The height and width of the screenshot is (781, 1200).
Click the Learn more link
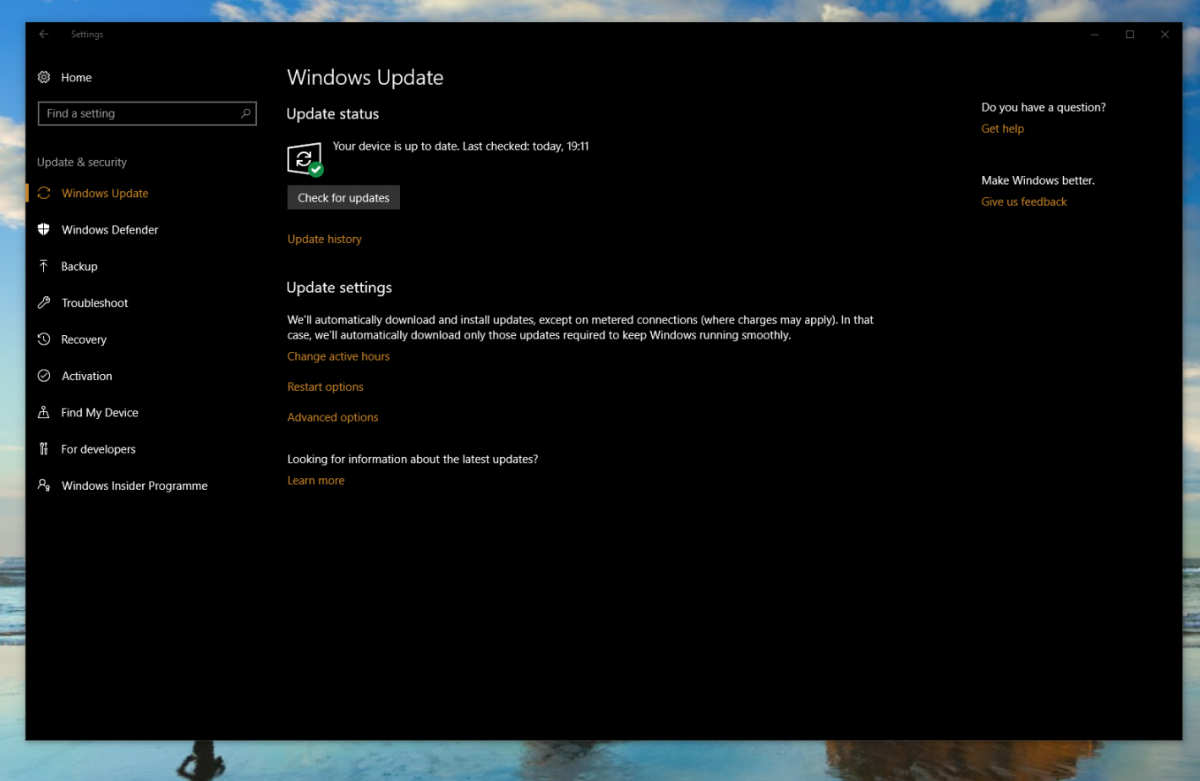315,480
